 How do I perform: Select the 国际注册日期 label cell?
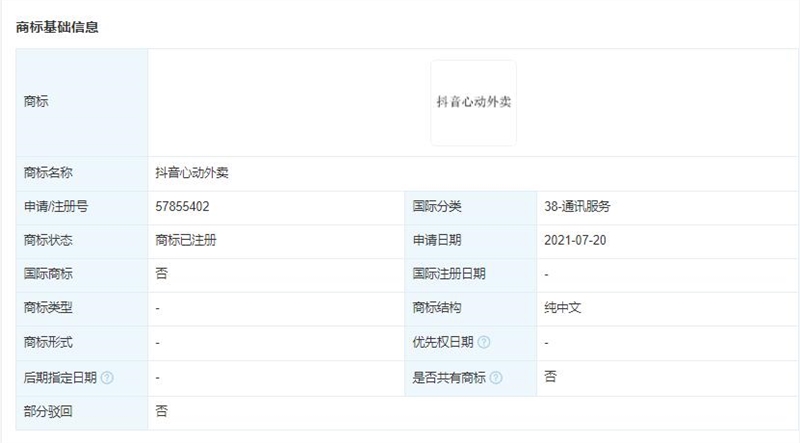click(470, 275)
